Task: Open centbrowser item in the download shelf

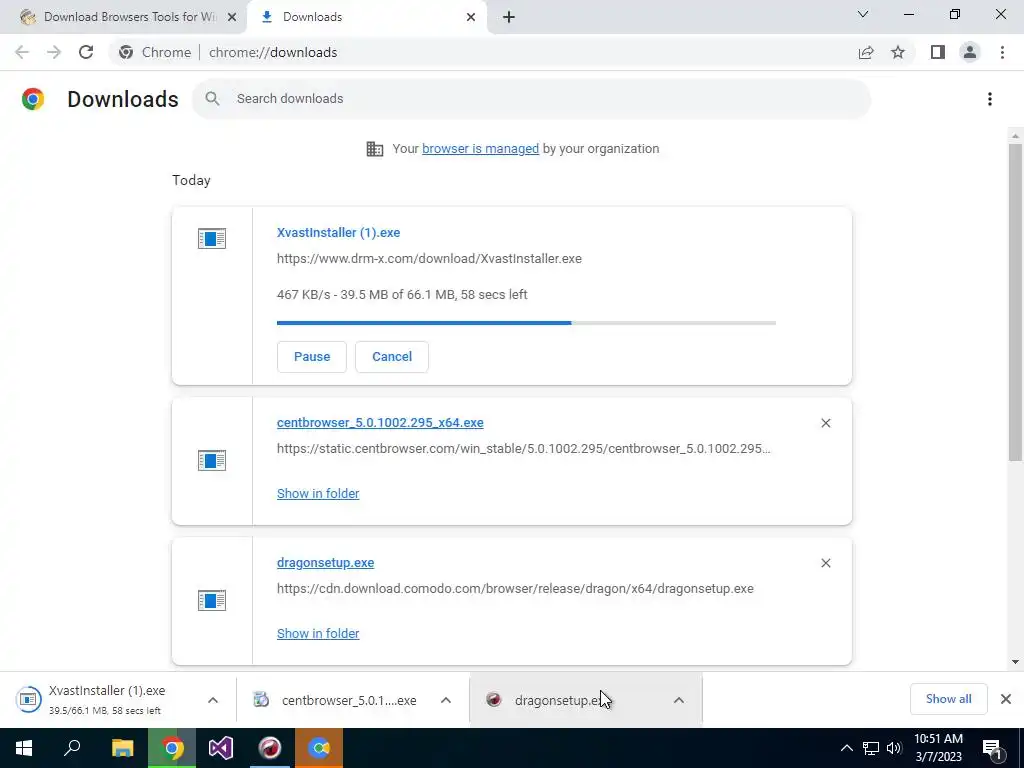Action: point(336,700)
